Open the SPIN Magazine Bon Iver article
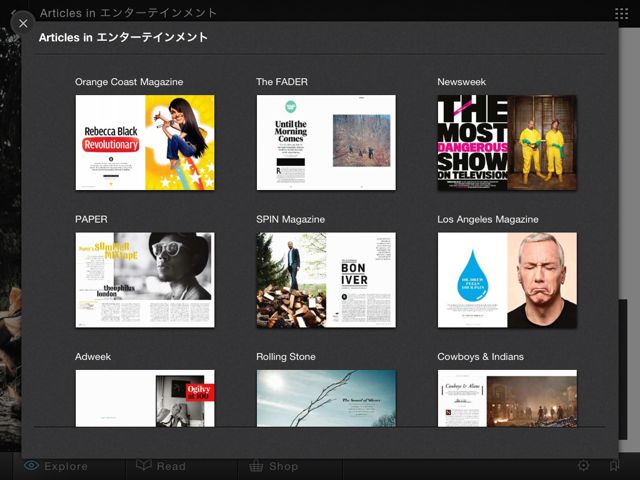 (326, 280)
